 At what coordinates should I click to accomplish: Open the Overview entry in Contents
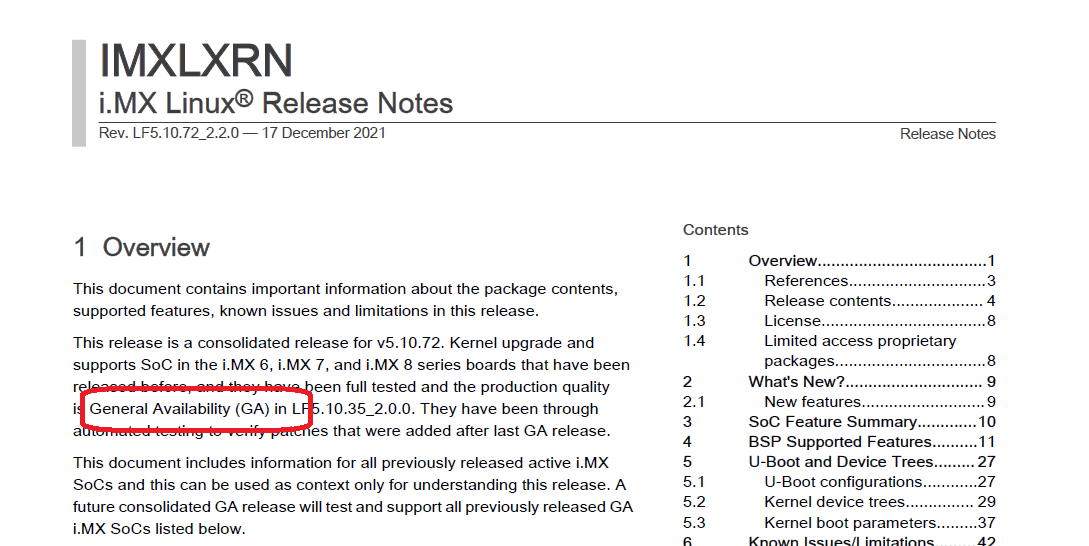coord(783,261)
